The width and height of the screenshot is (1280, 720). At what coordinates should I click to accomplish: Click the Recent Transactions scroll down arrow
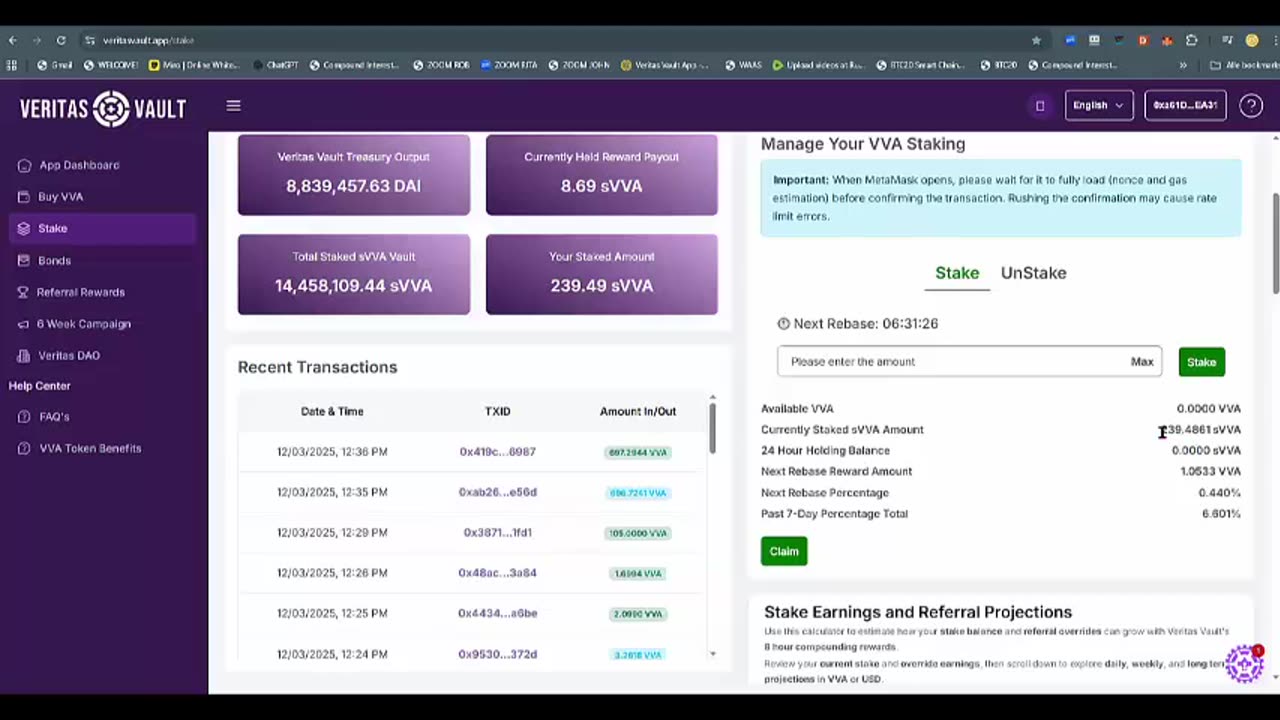(x=712, y=654)
